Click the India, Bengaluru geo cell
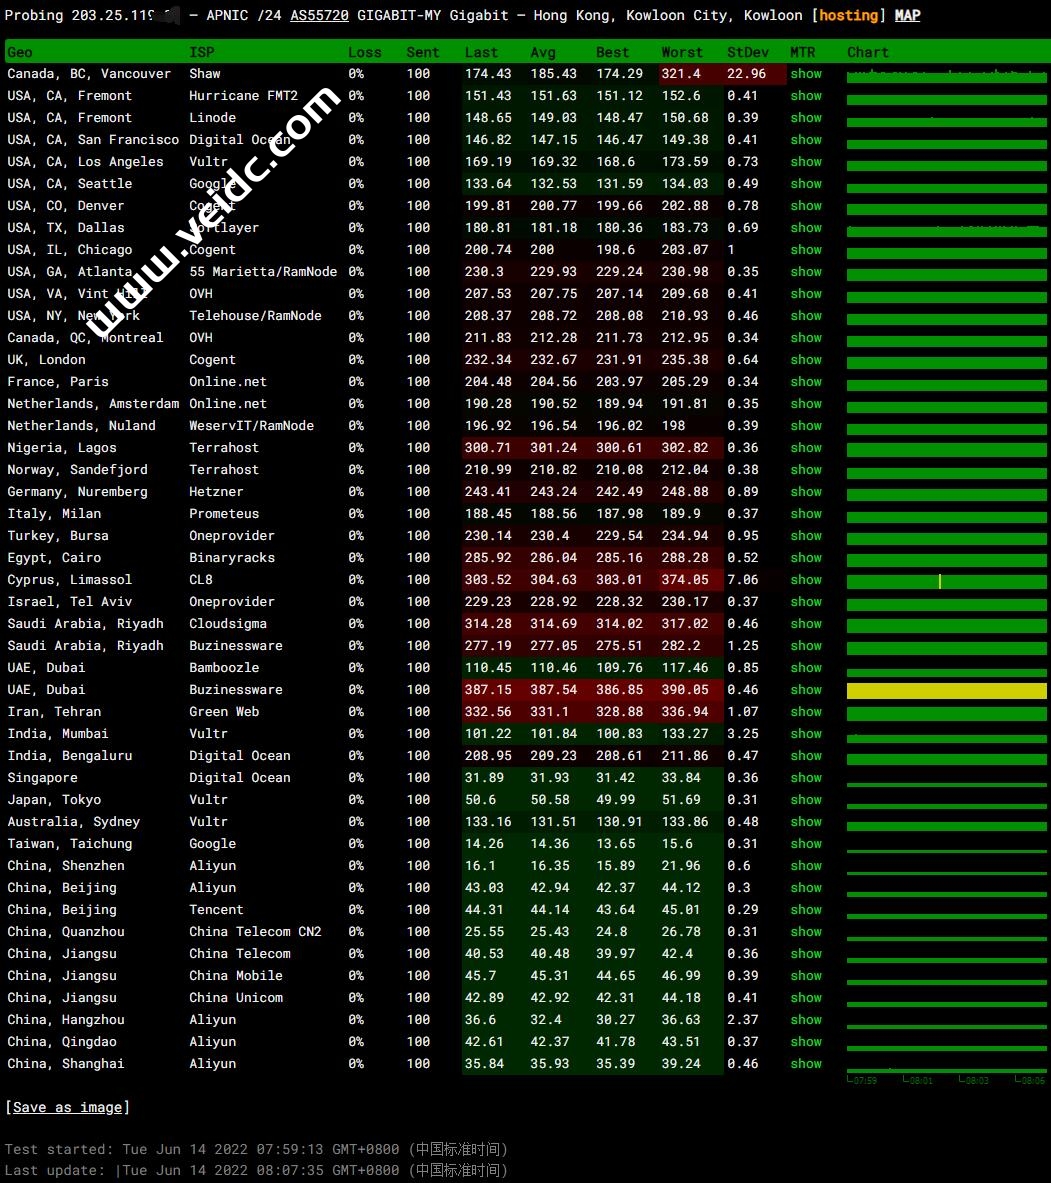The width and height of the screenshot is (1051, 1183). point(69,755)
